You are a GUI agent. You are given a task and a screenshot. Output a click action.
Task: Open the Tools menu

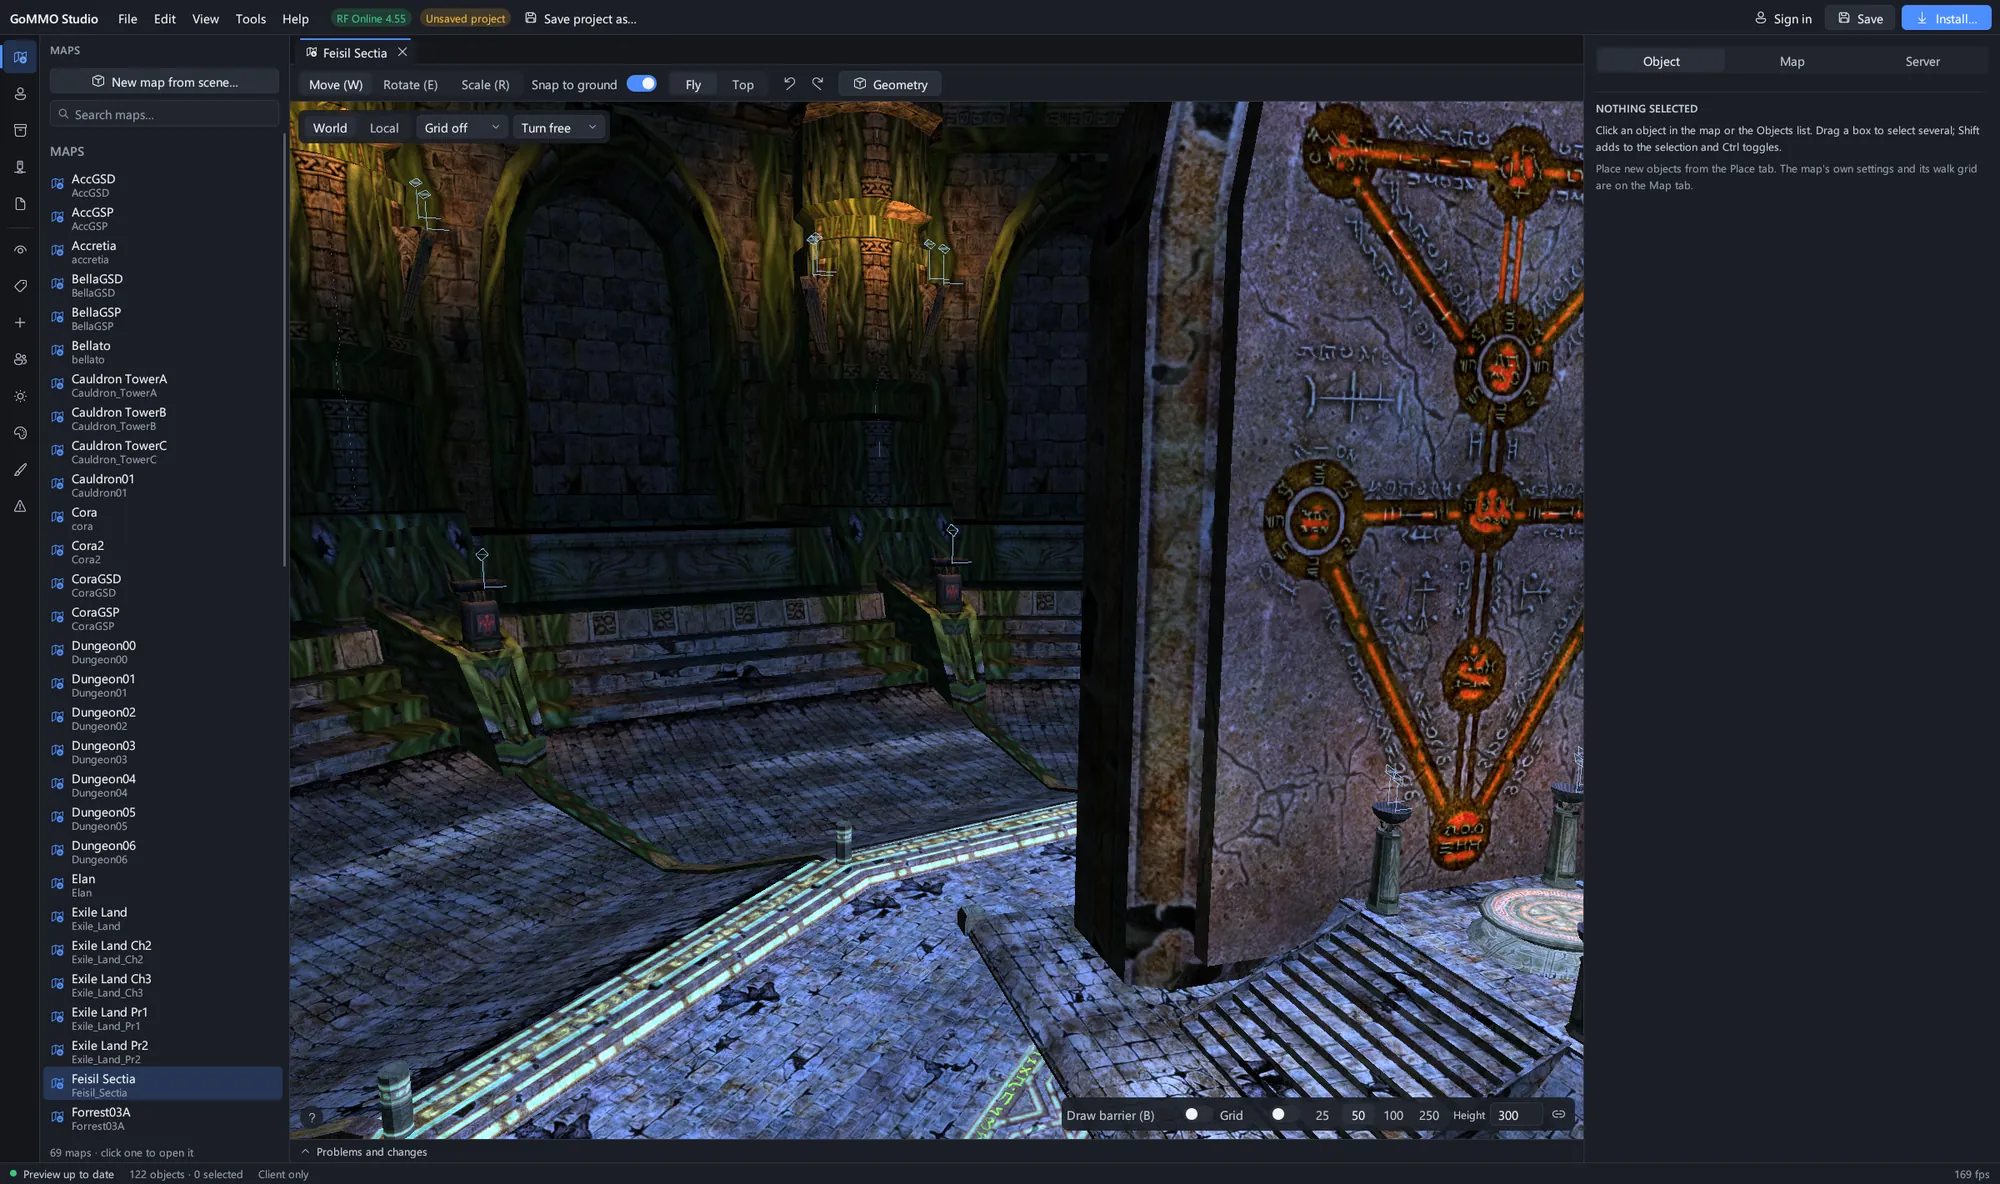click(250, 18)
